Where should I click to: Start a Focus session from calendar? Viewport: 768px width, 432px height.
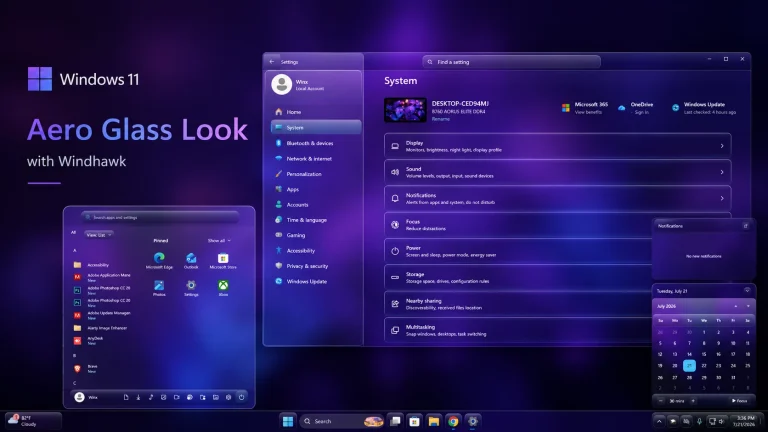pyautogui.click(x=740, y=401)
